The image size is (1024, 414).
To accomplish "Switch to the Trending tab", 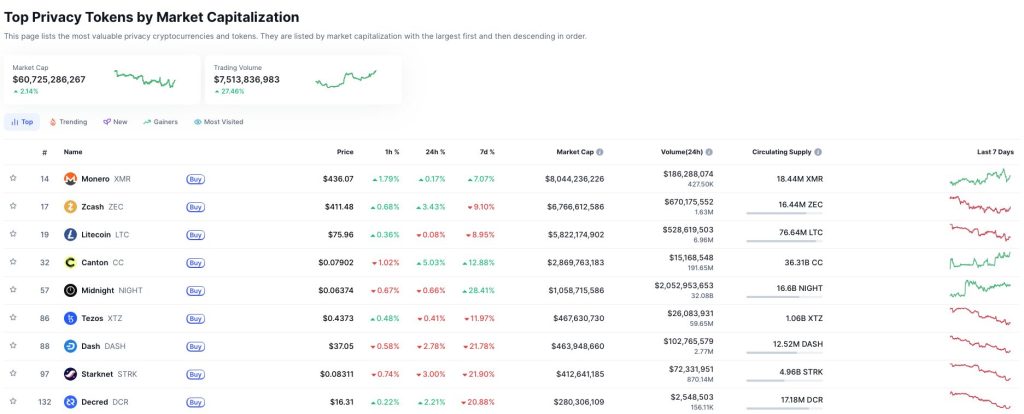I will [68, 122].
